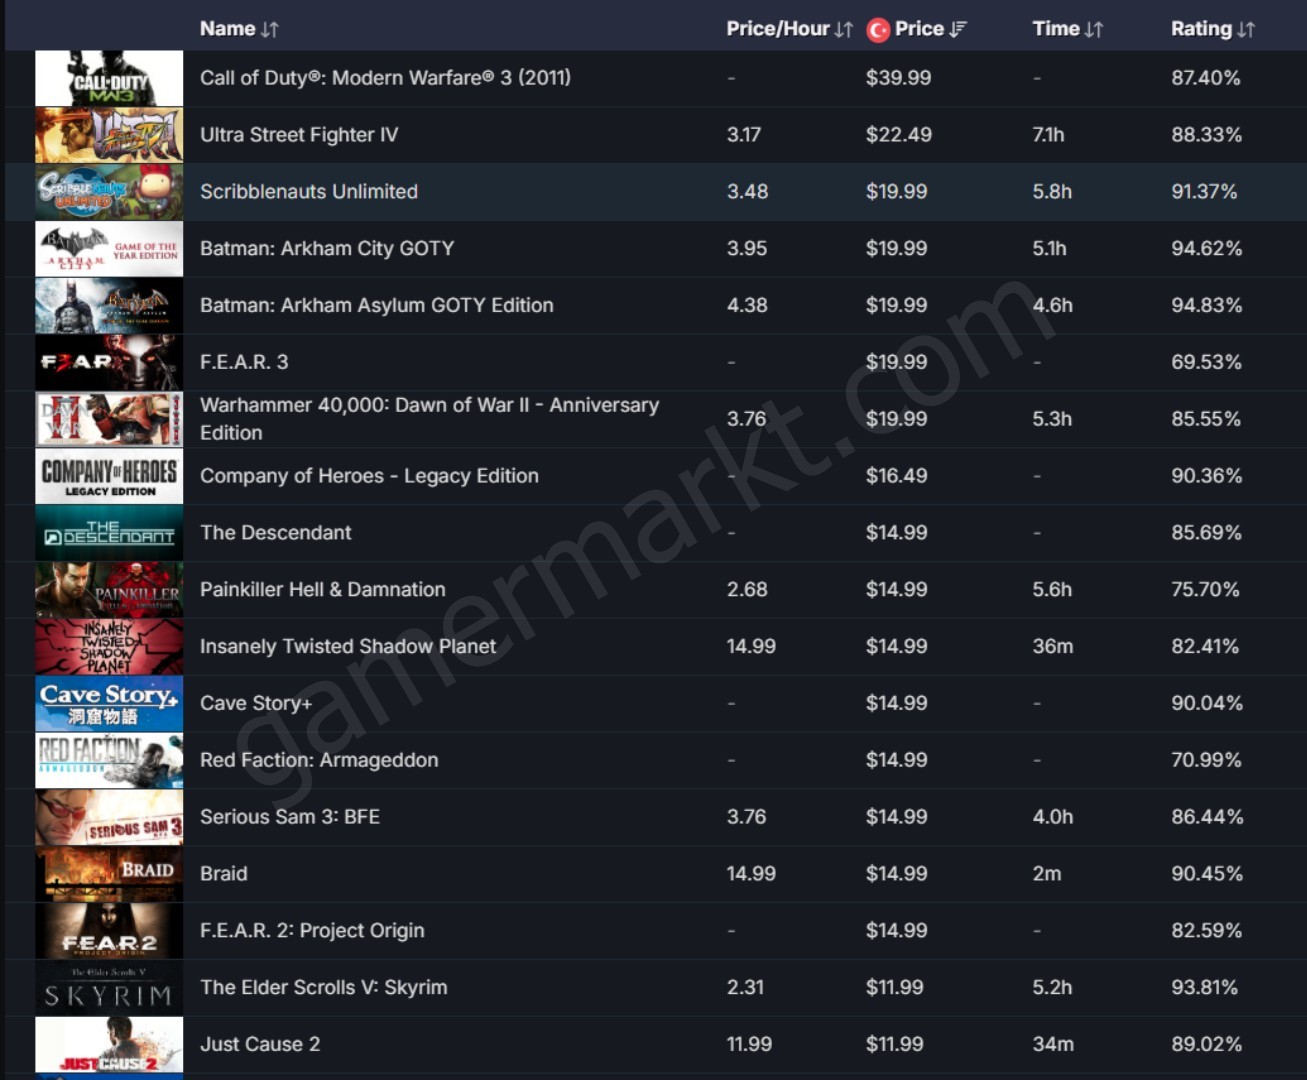Open Cave Story+ thumbnail
The image size is (1307, 1080).
point(109,704)
